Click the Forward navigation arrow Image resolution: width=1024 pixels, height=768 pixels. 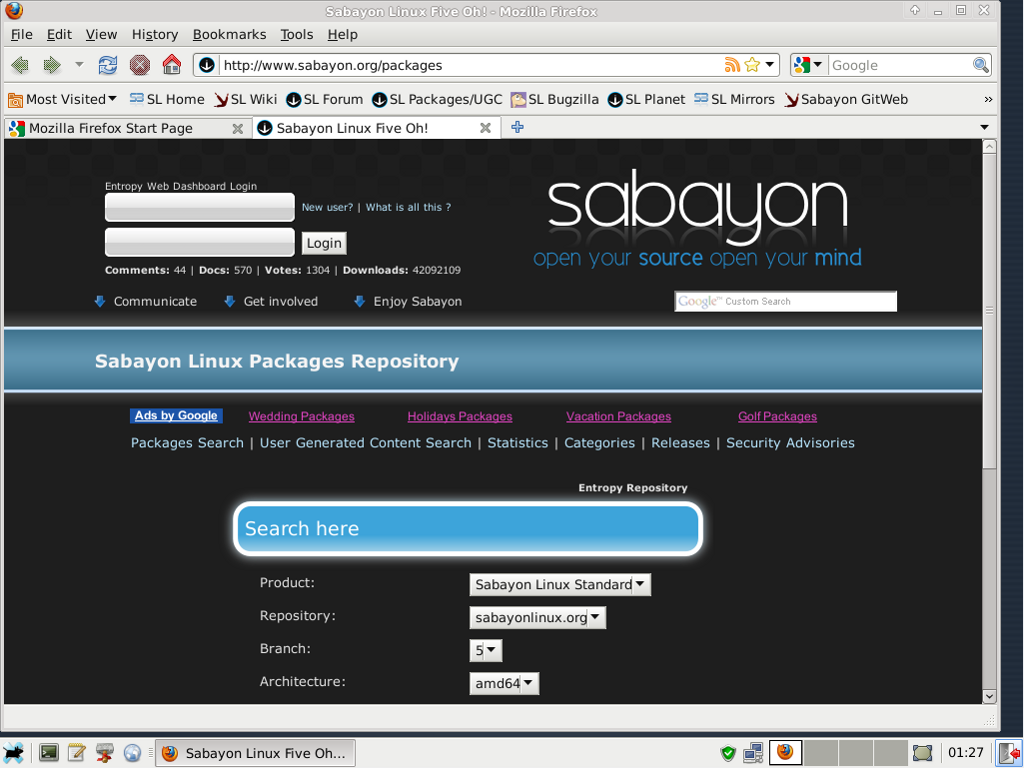click(52, 65)
